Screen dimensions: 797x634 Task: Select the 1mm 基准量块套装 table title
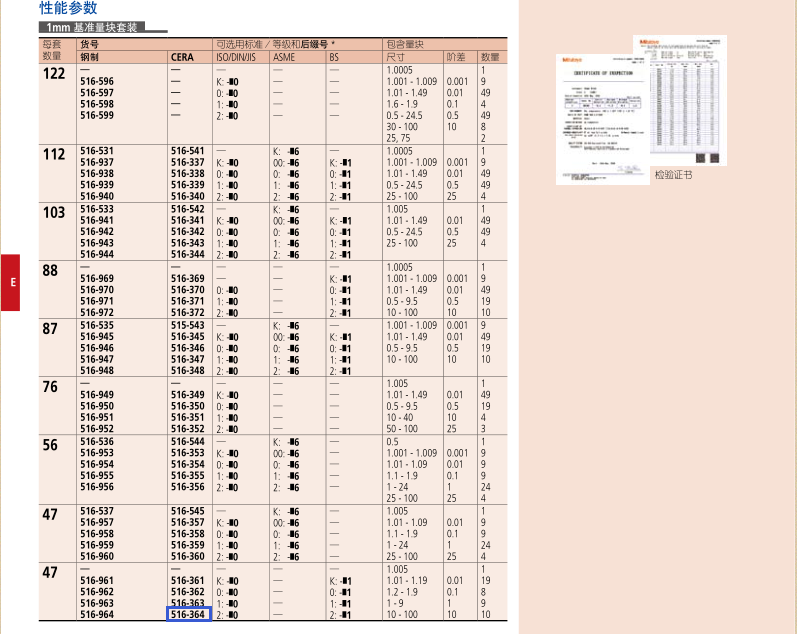tap(92, 27)
